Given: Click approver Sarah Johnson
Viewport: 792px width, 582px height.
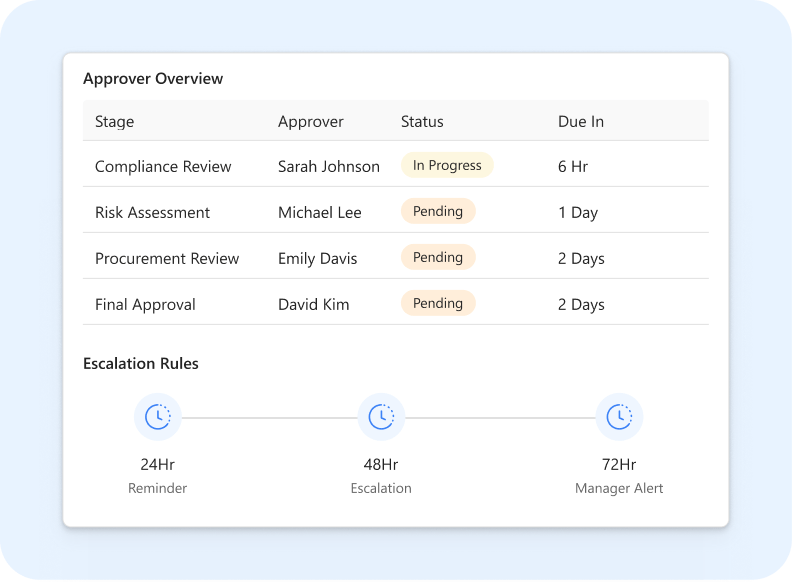Looking at the screenshot, I should point(329,167).
